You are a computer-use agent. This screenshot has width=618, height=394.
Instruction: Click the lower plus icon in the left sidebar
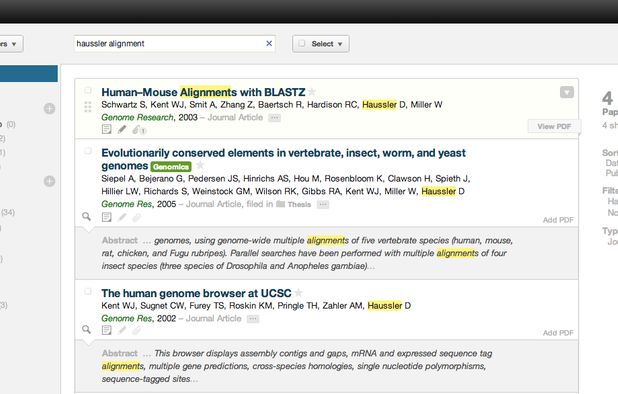click(49, 181)
